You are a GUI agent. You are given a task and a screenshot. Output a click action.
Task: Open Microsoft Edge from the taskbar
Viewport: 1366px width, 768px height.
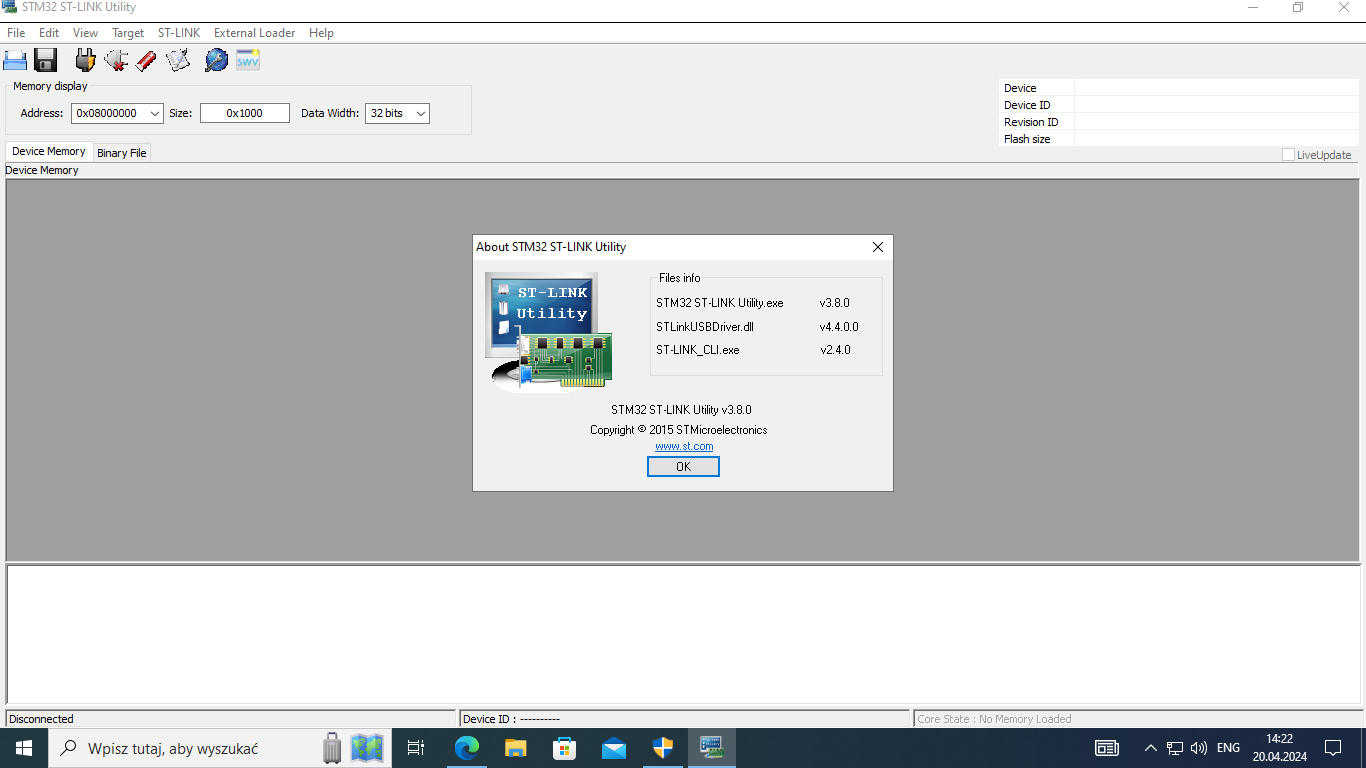pos(467,748)
